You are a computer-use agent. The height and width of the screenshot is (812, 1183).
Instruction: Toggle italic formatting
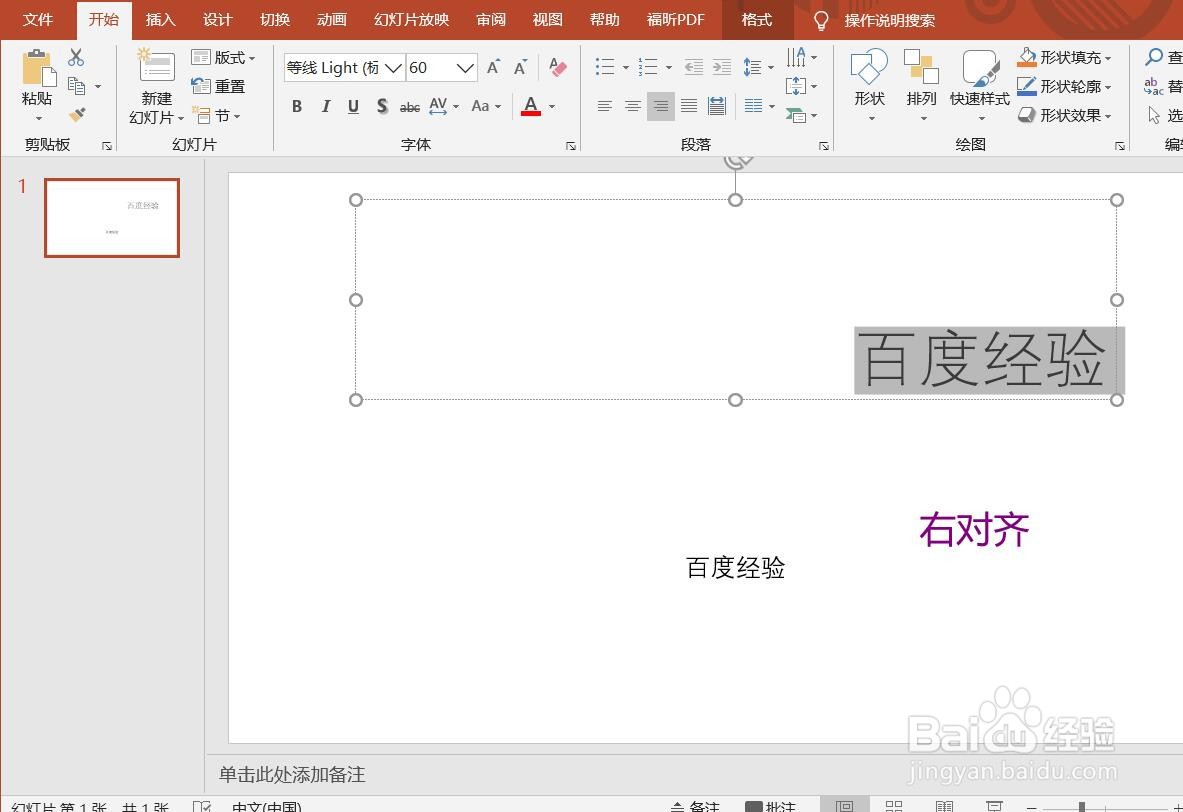point(325,106)
